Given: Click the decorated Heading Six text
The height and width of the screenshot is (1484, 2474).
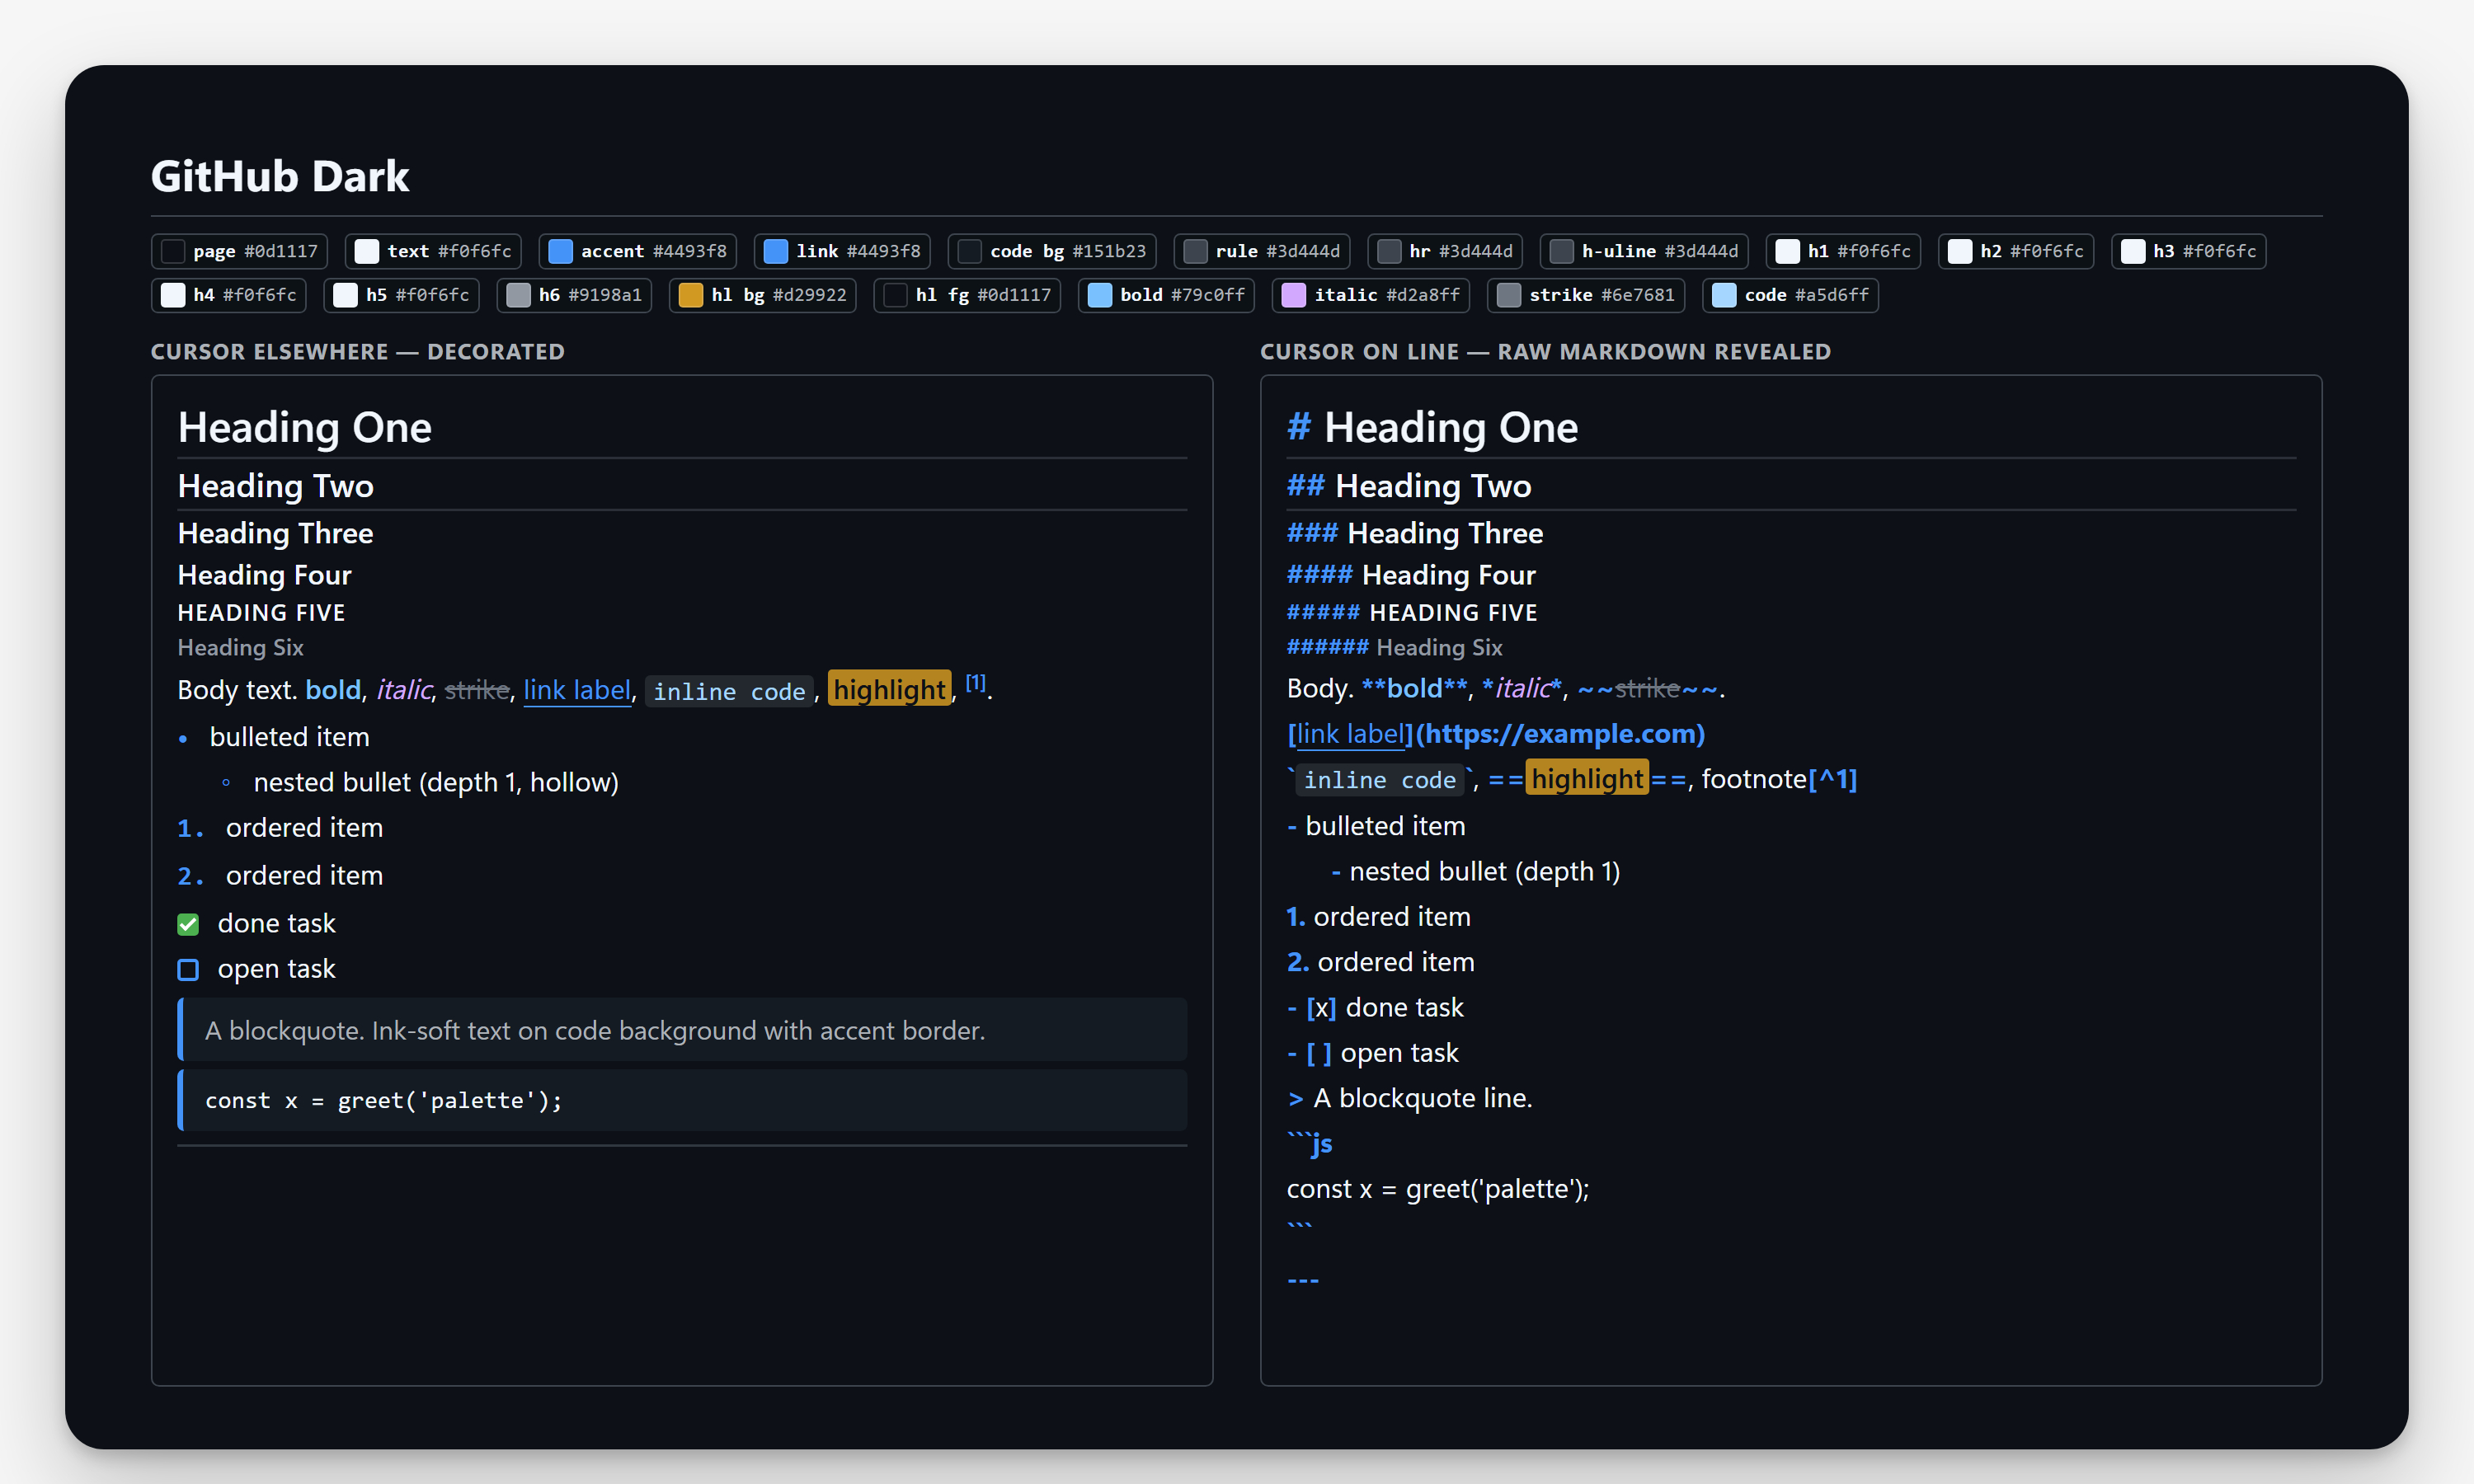Looking at the screenshot, I should tap(240, 648).
